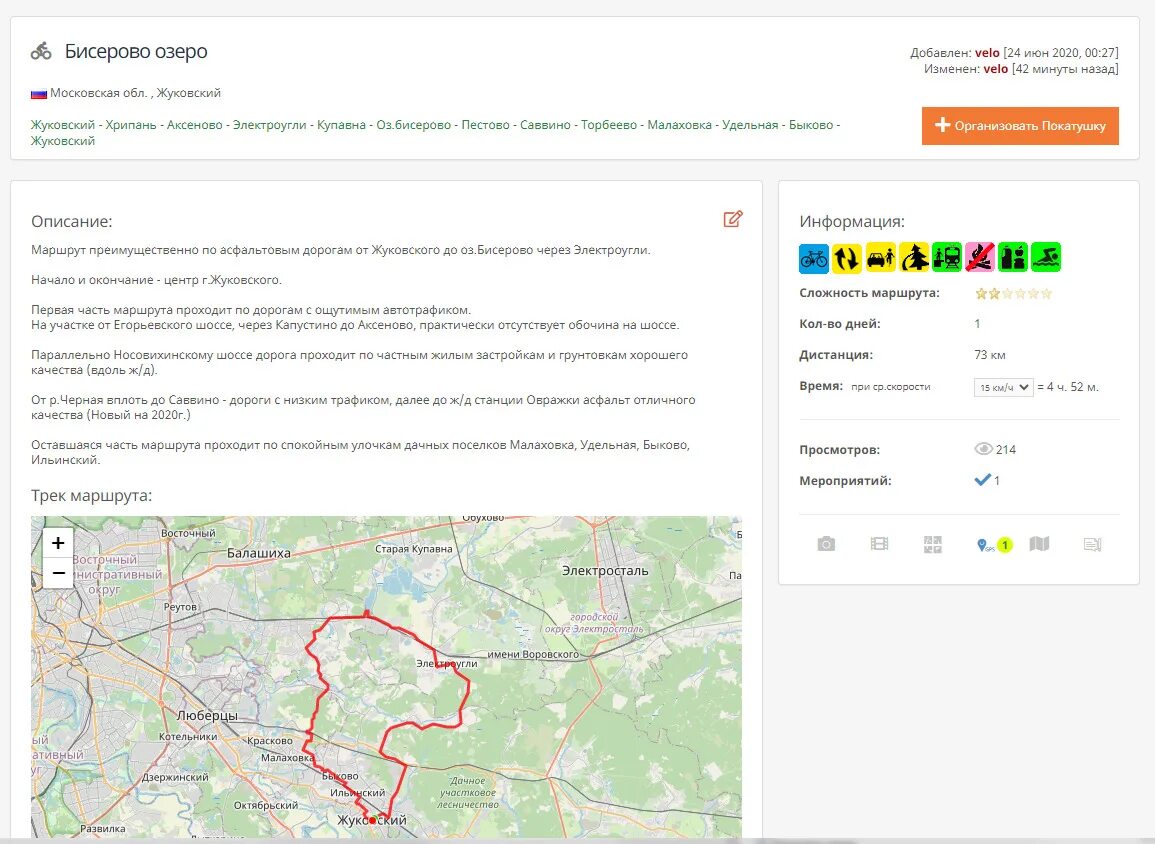Click the Саввино waypoint link
This screenshot has width=1155, height=844.
click(x=545, y=125)
